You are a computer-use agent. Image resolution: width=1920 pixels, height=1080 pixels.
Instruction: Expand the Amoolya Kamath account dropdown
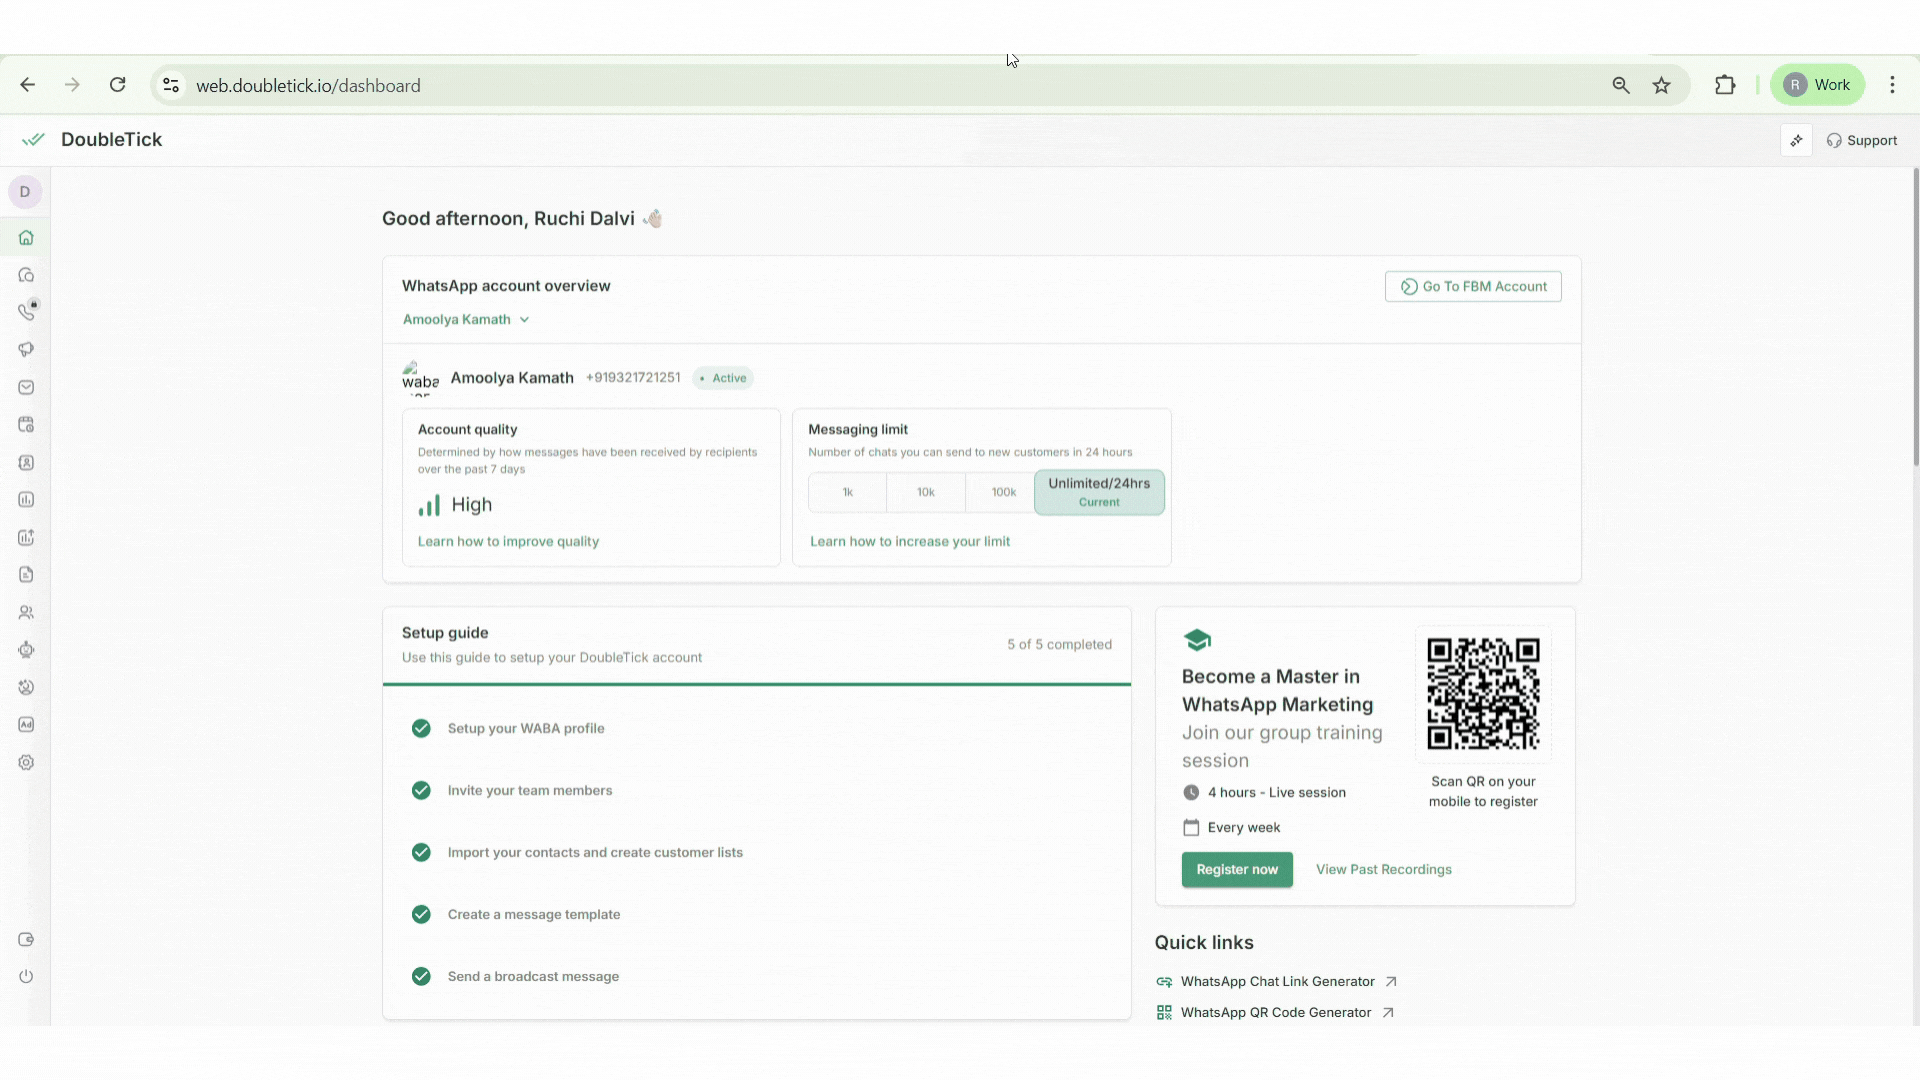(x=466, y=320)
